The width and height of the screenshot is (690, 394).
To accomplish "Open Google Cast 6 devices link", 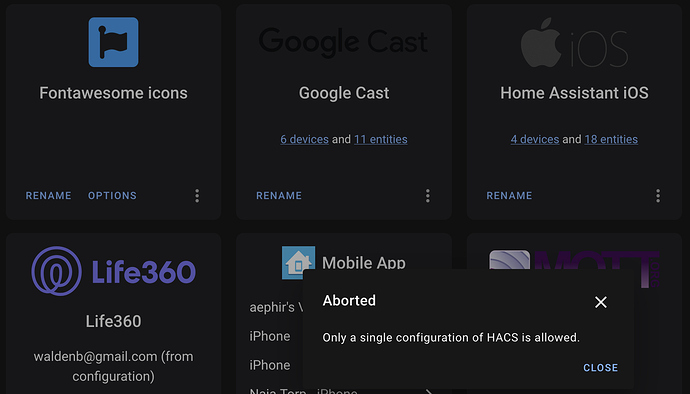I will click(x=305, y=139).
